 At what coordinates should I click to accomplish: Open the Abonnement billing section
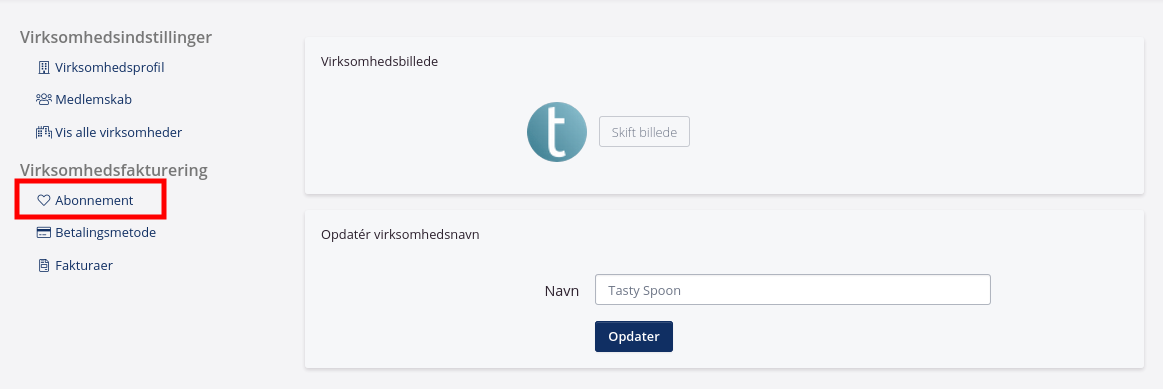pos(93,200)
